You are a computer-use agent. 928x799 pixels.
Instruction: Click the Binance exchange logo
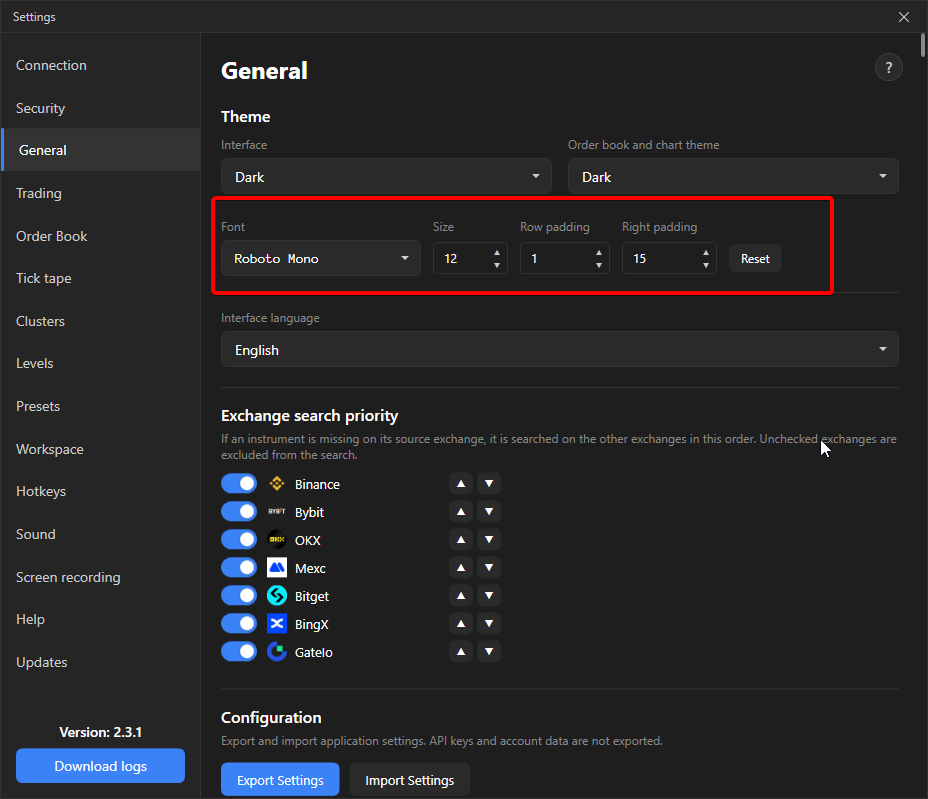(276, 484)
